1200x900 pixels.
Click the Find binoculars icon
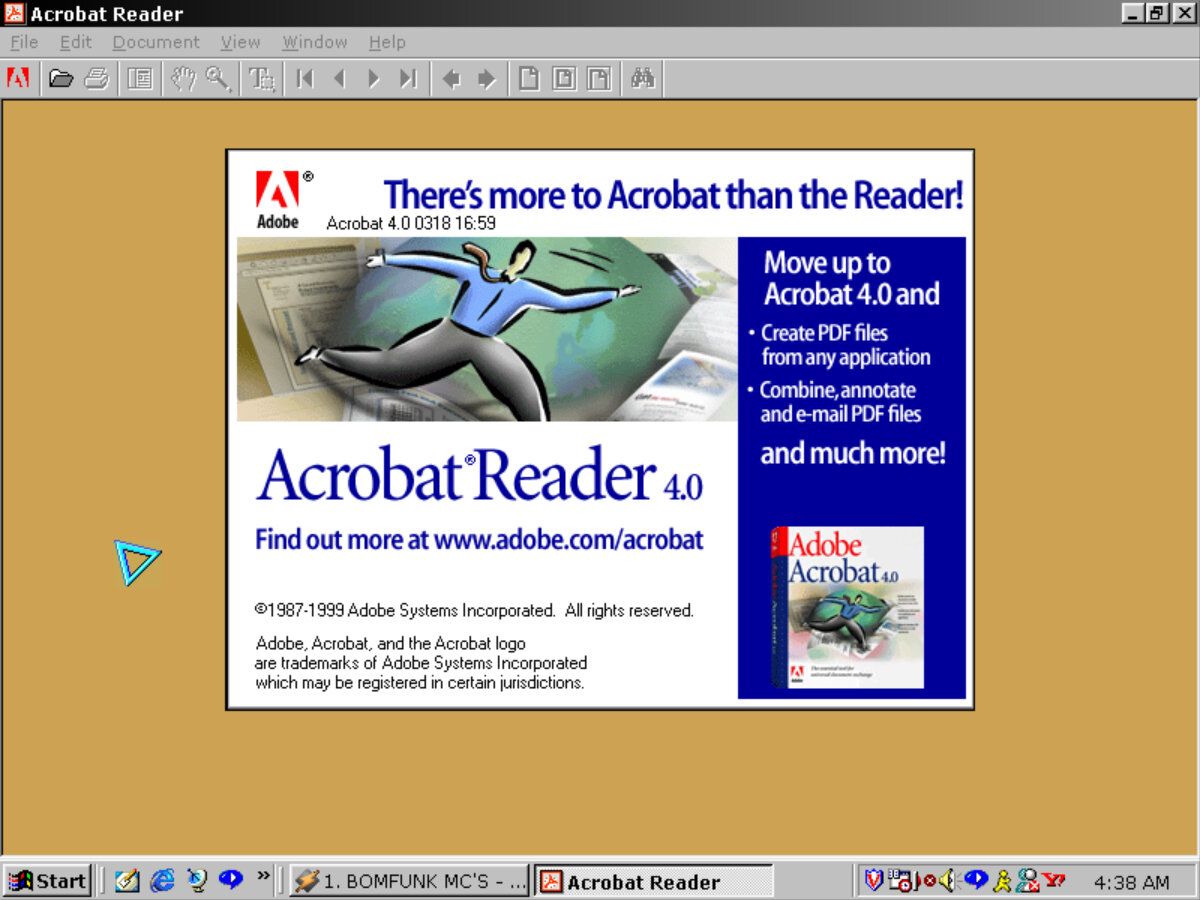643,78
